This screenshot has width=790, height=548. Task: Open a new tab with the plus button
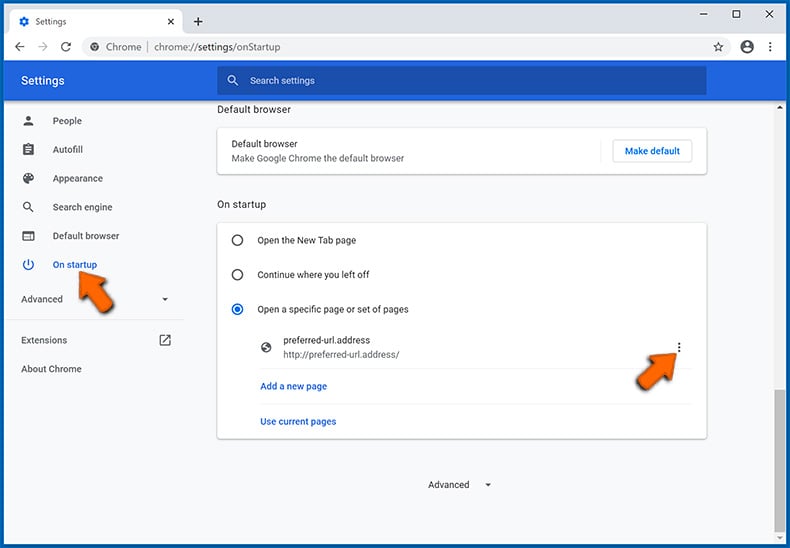tap(198, 22)
